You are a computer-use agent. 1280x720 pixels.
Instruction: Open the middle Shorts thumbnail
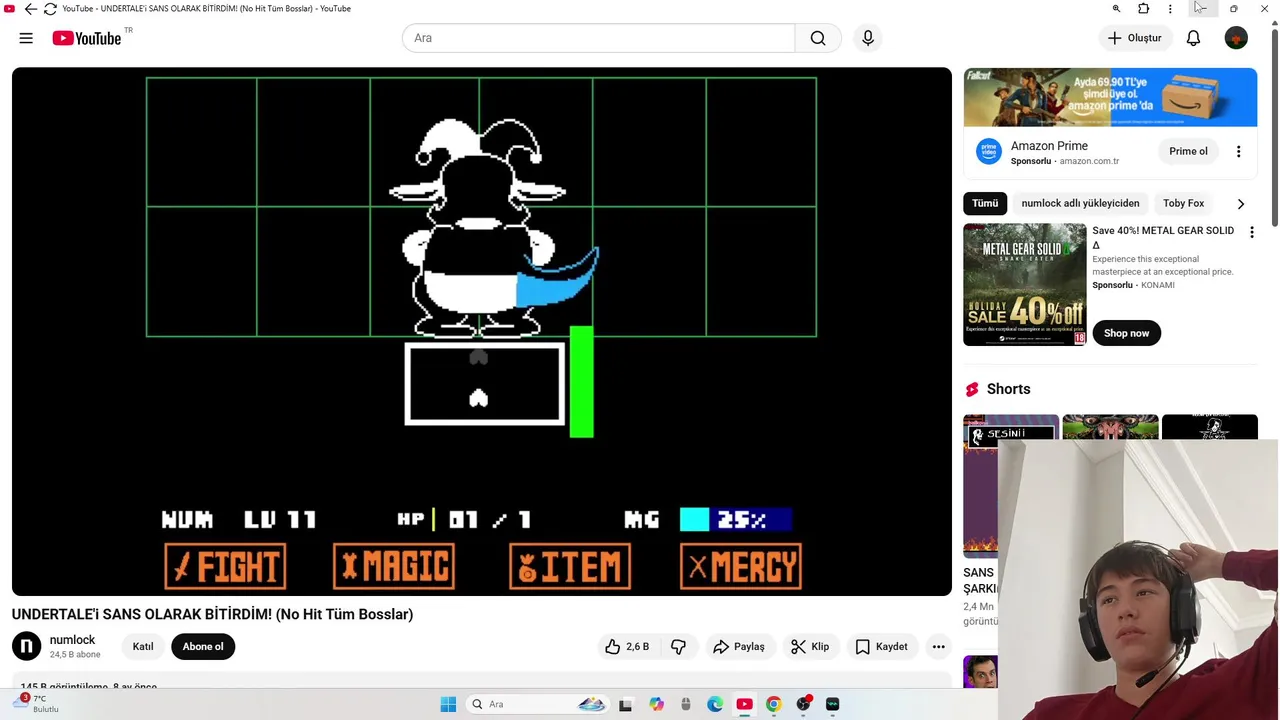(1109, 428)
